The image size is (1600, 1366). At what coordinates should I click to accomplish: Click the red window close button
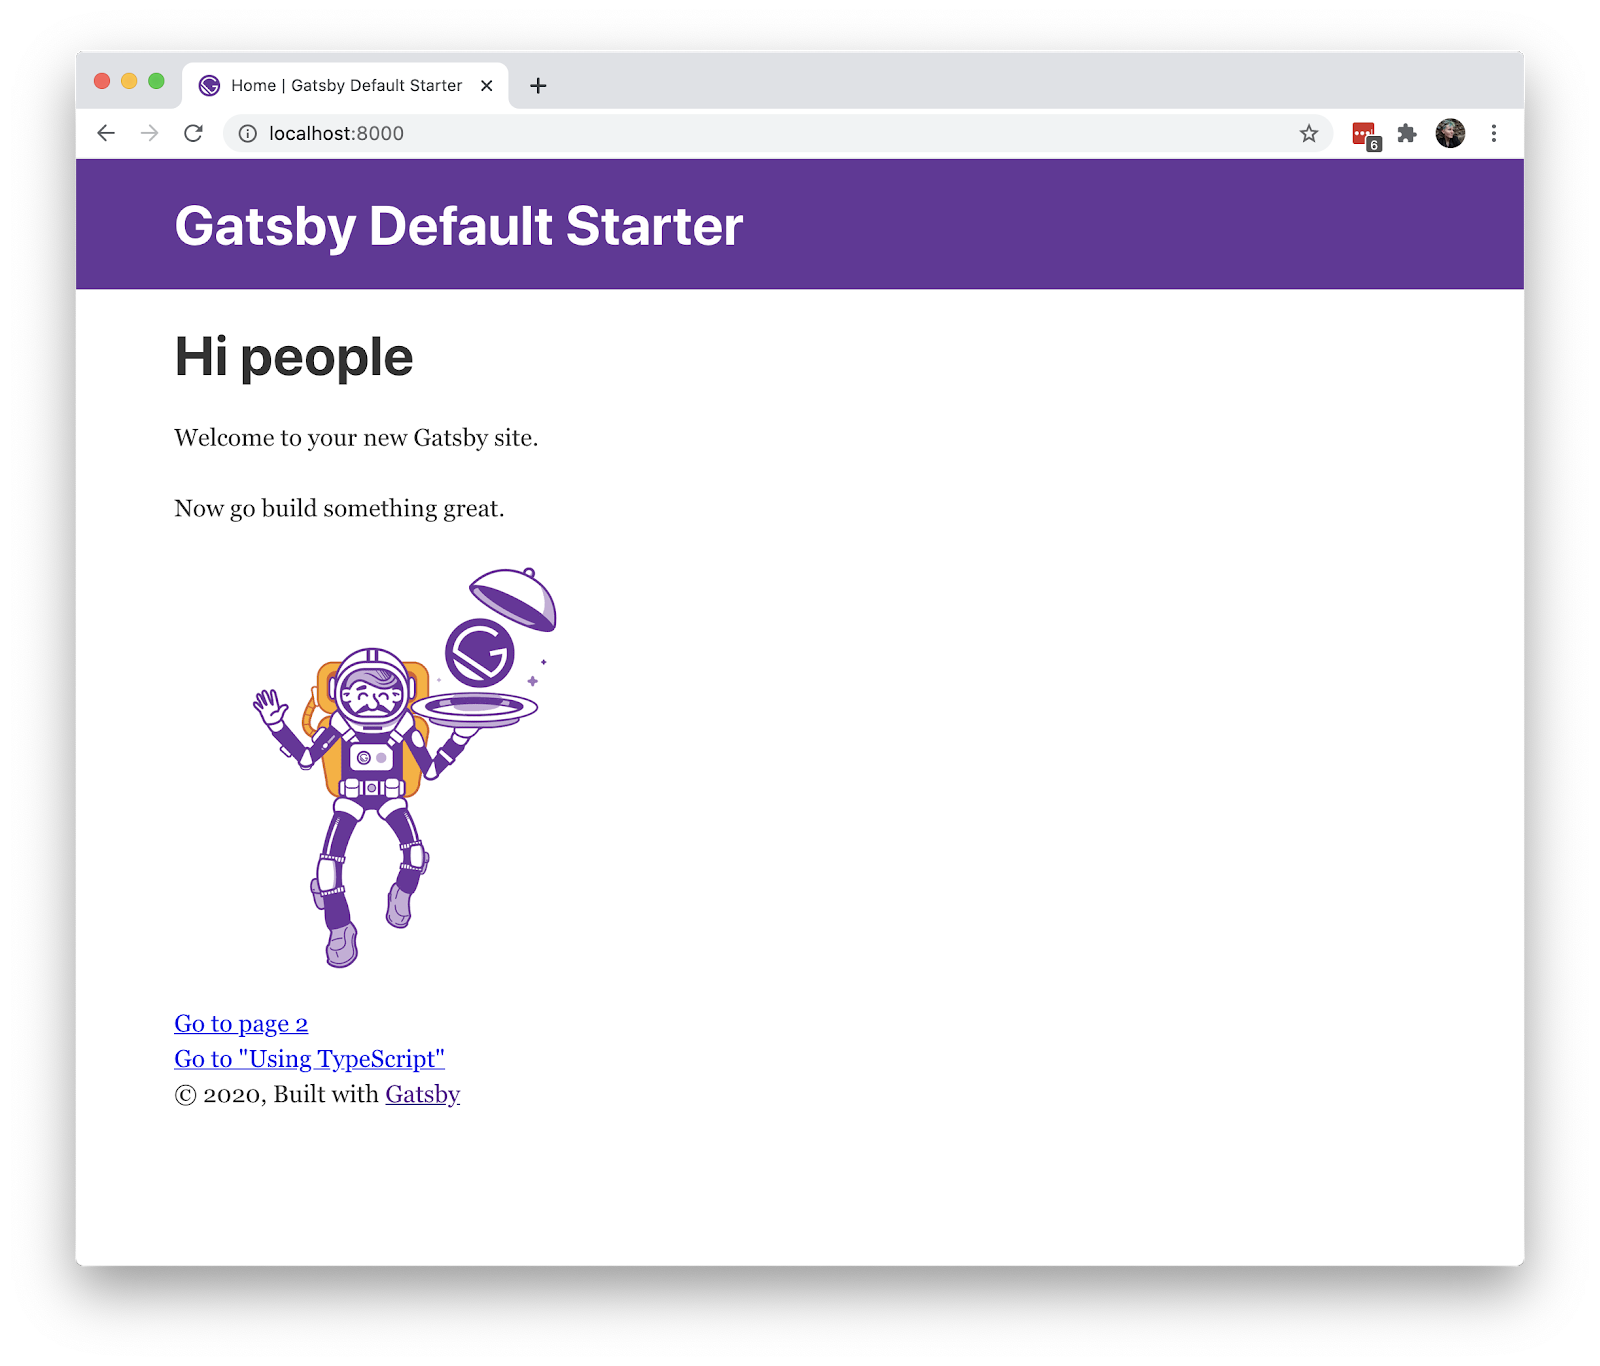102,81
